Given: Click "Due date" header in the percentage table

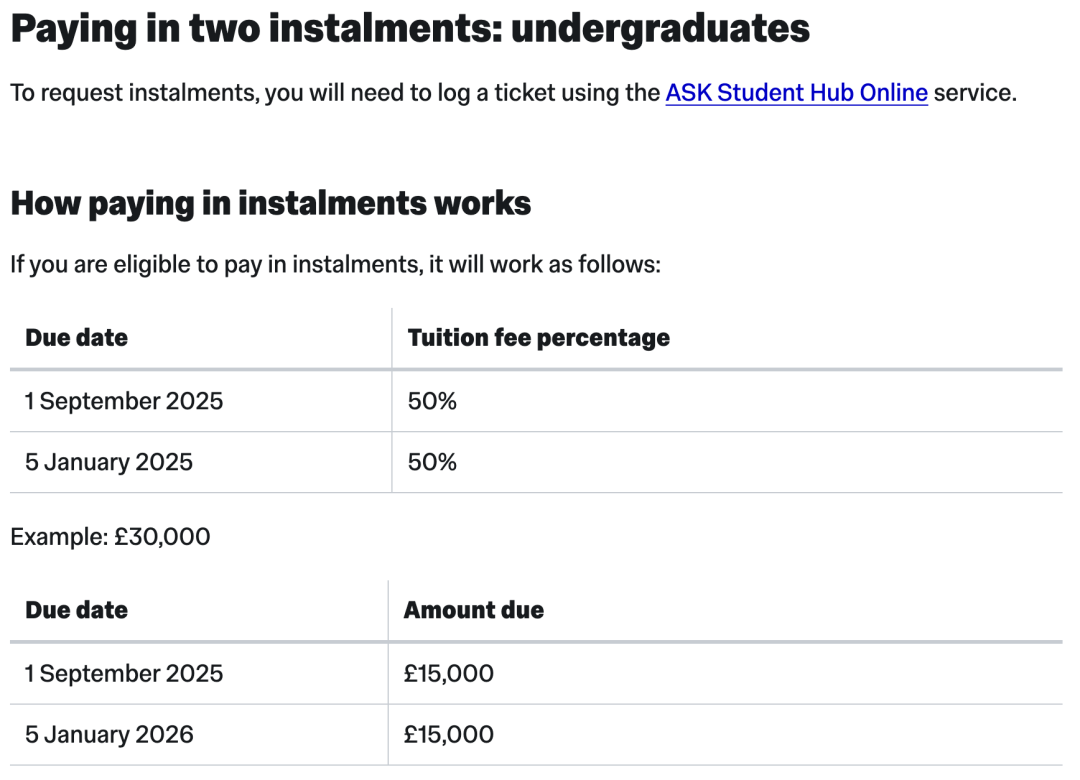Looking at the screenshot, I should 77,338.
